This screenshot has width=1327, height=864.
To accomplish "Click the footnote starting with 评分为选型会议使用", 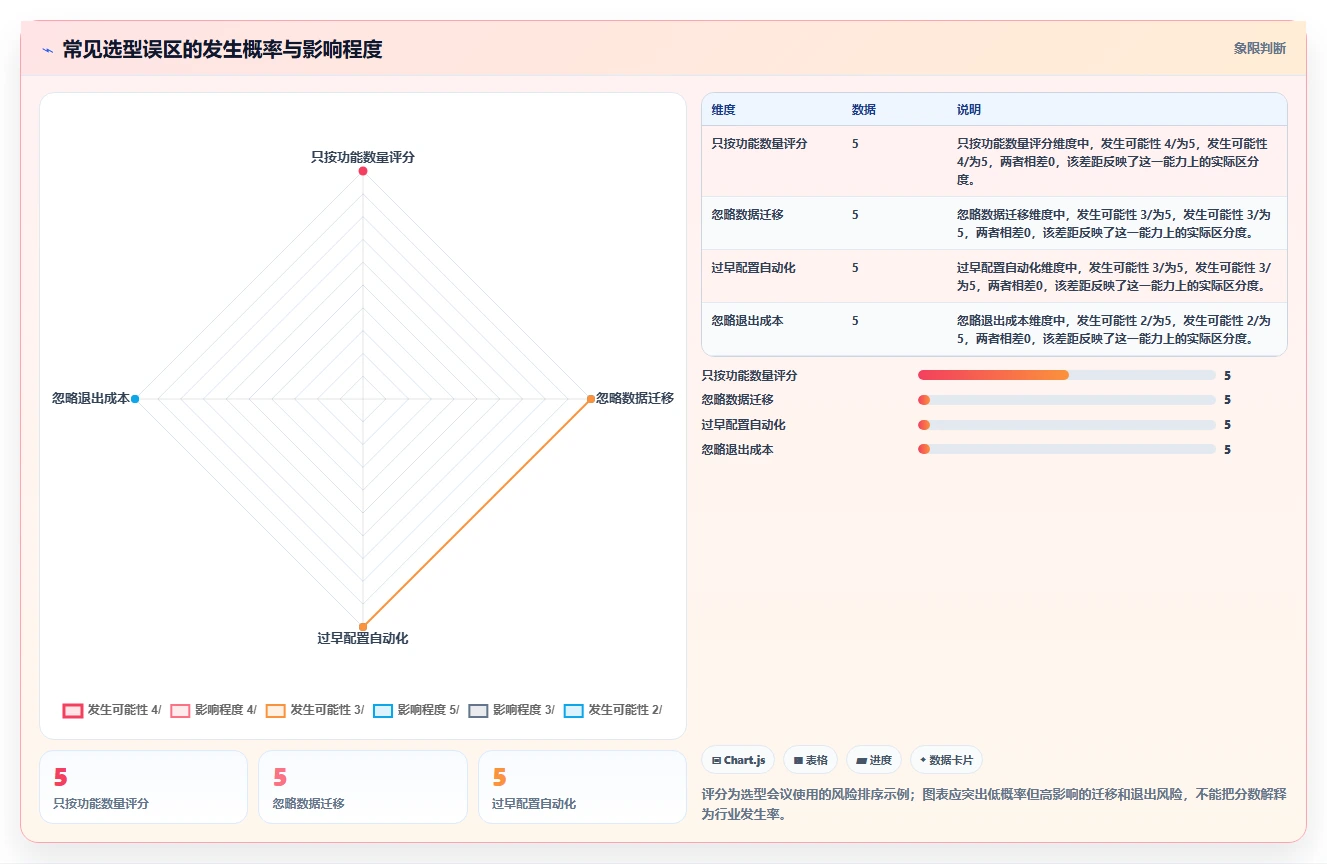I will coord(994,805).
